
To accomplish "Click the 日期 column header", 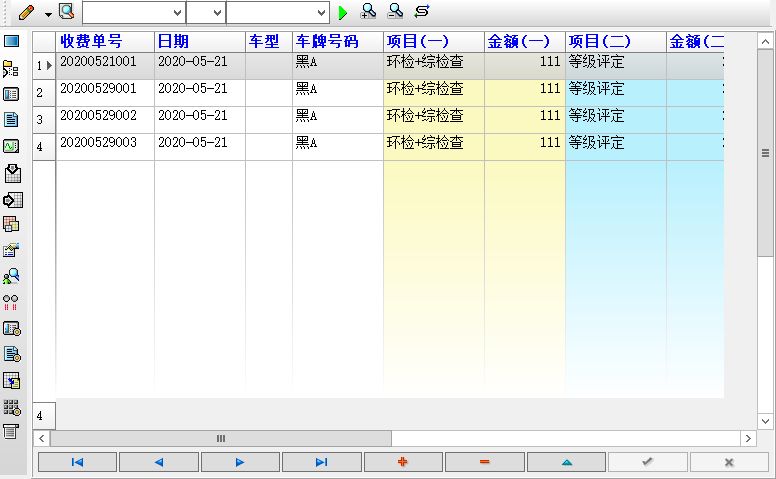I will [200, 42].
